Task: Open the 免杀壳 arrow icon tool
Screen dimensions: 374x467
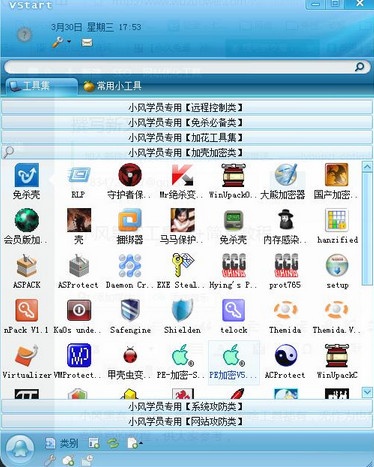Action: click(x=27, y=181)
